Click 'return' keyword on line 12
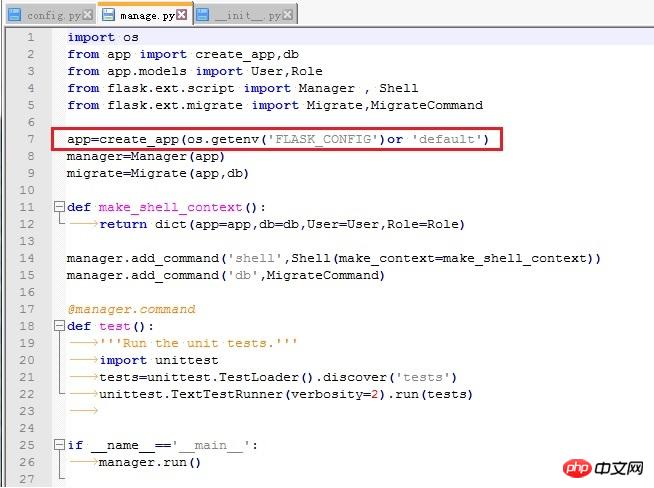This screenshot has width=654, height=488. (123, 224)
